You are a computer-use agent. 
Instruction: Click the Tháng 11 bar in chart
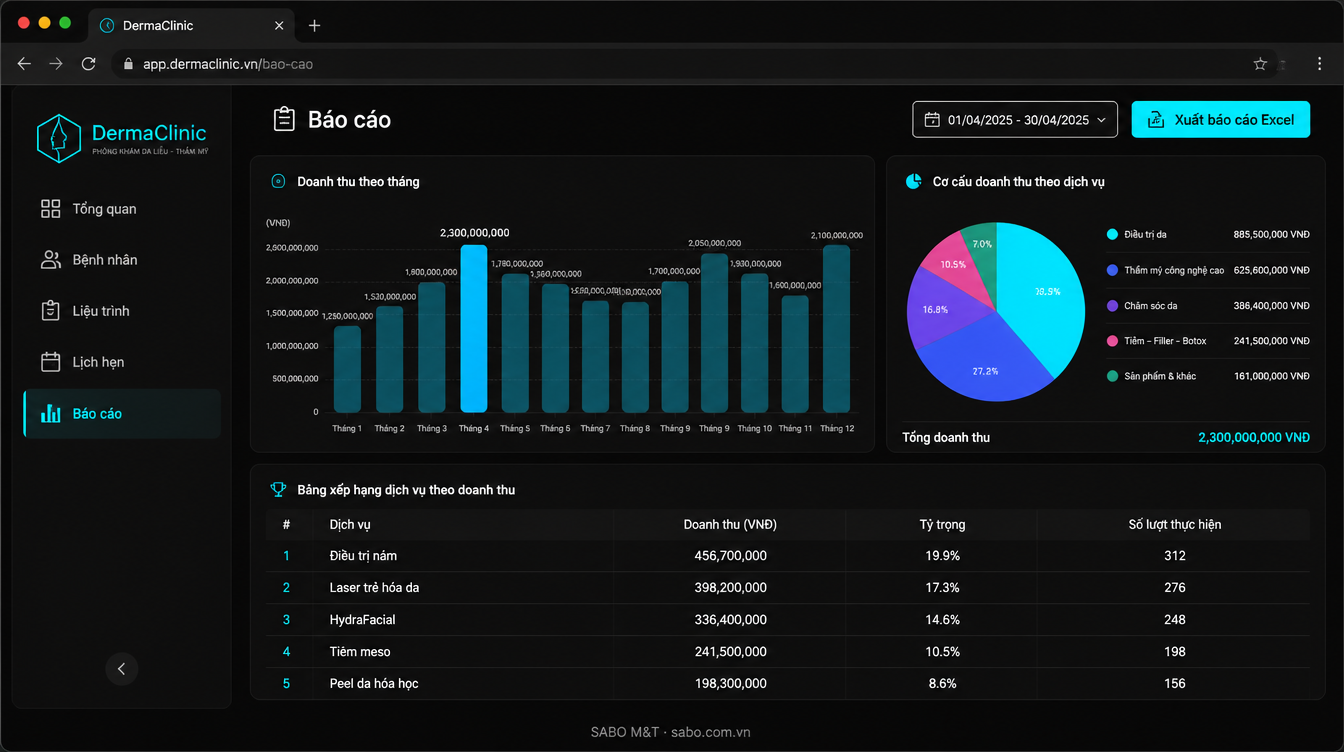tap(795, 354)
